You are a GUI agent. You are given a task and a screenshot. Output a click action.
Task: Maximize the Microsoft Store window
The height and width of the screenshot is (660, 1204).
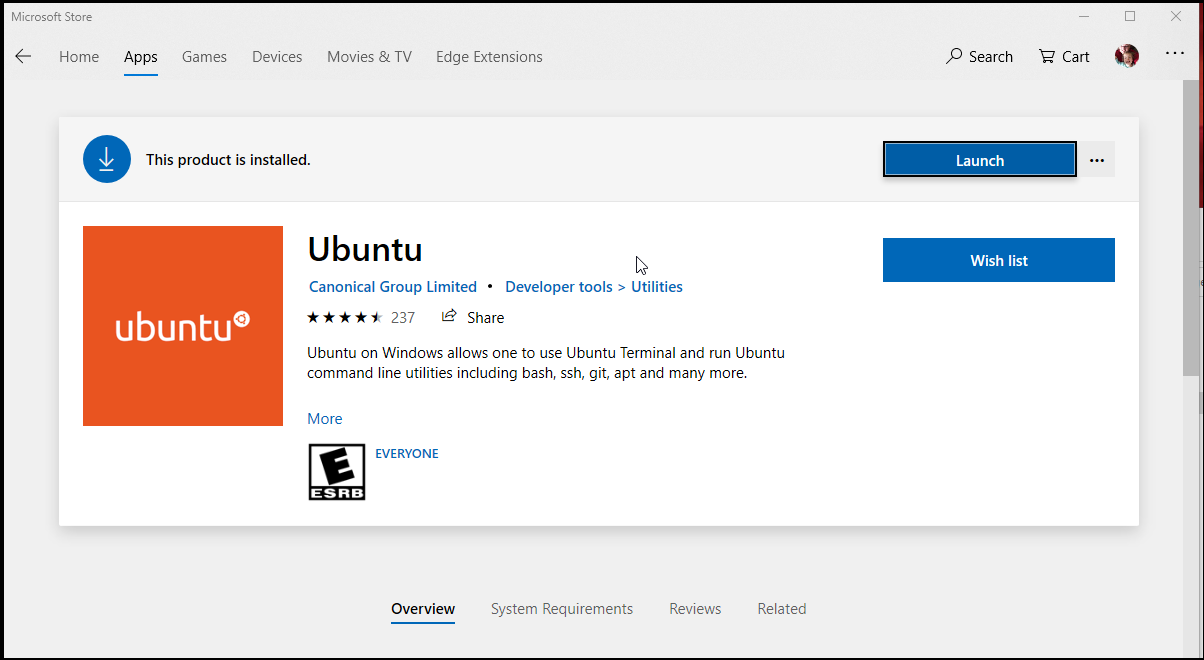[1130, 16]
